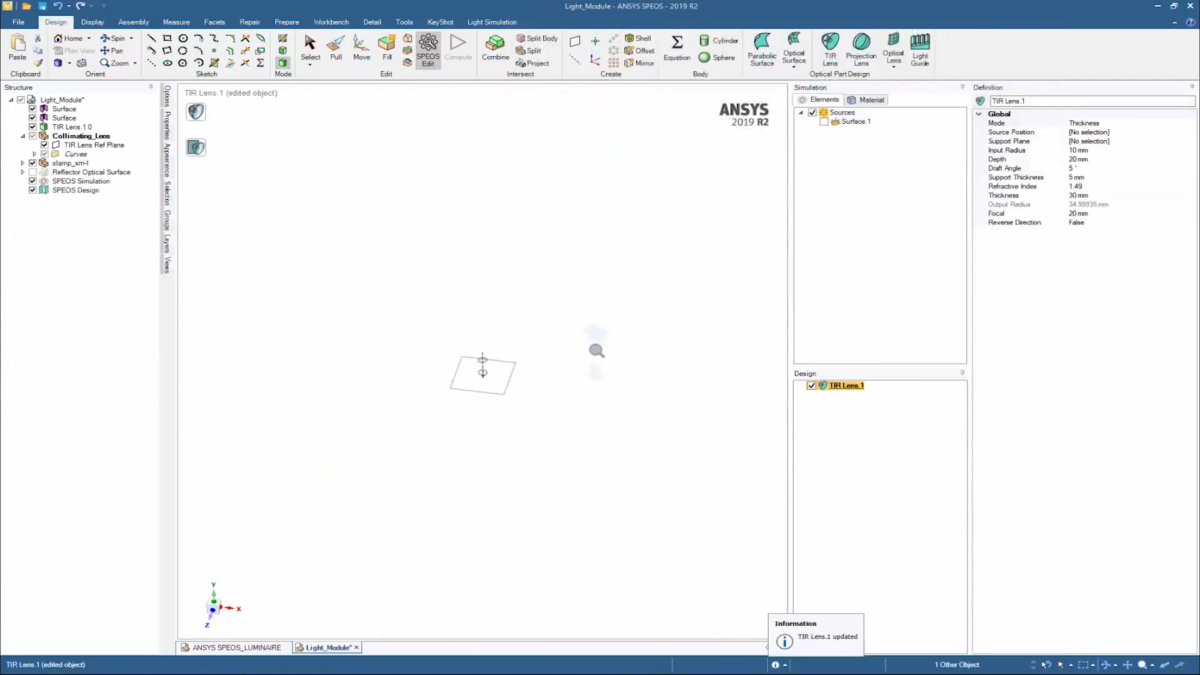This screenshot has height=675, width=1200.
Task: Uncheck TIR Lens.1 in Design panel
Action: pyautogui.click(x=811, y=385)
